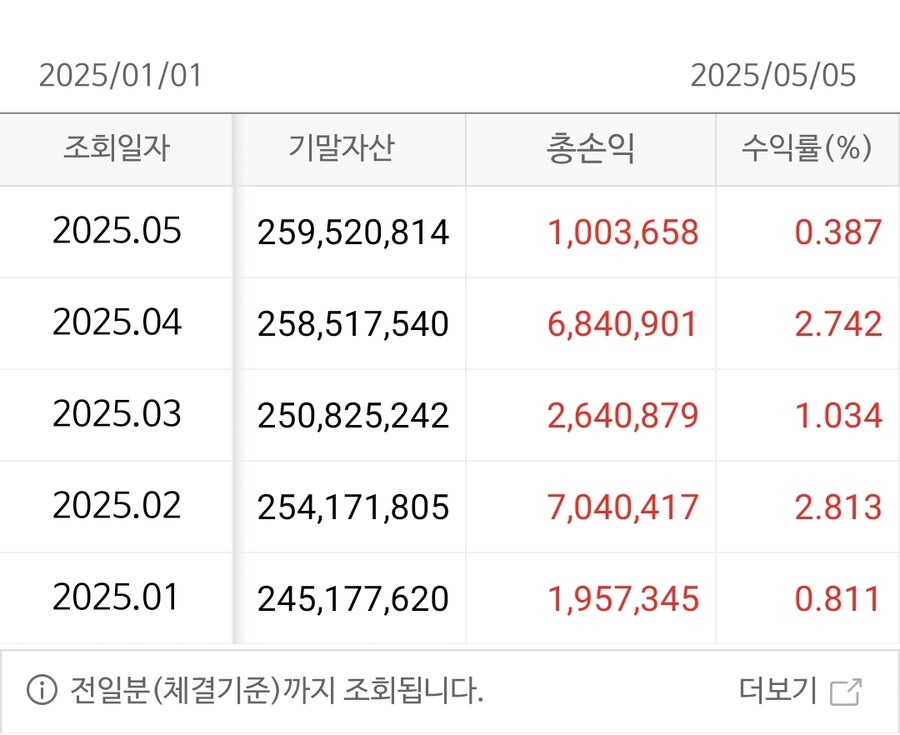Select the start date 2025/01/01
This screenshot has height=735, width=900.
pos(120,76)
